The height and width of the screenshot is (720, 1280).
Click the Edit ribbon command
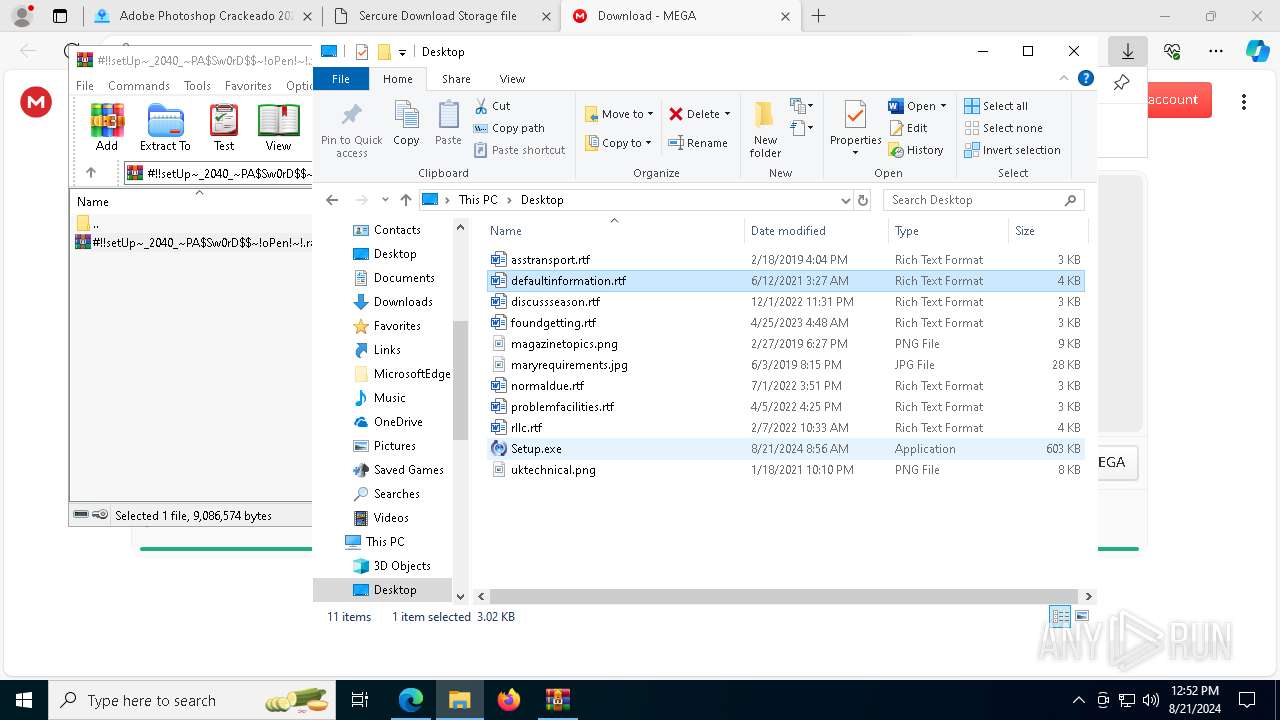[x=908, y=128]
